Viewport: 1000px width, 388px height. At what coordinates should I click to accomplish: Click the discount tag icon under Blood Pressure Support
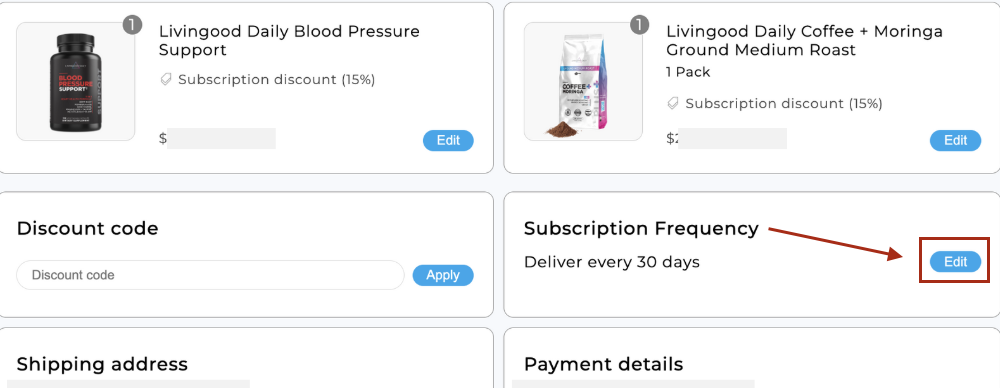point(166,80)
